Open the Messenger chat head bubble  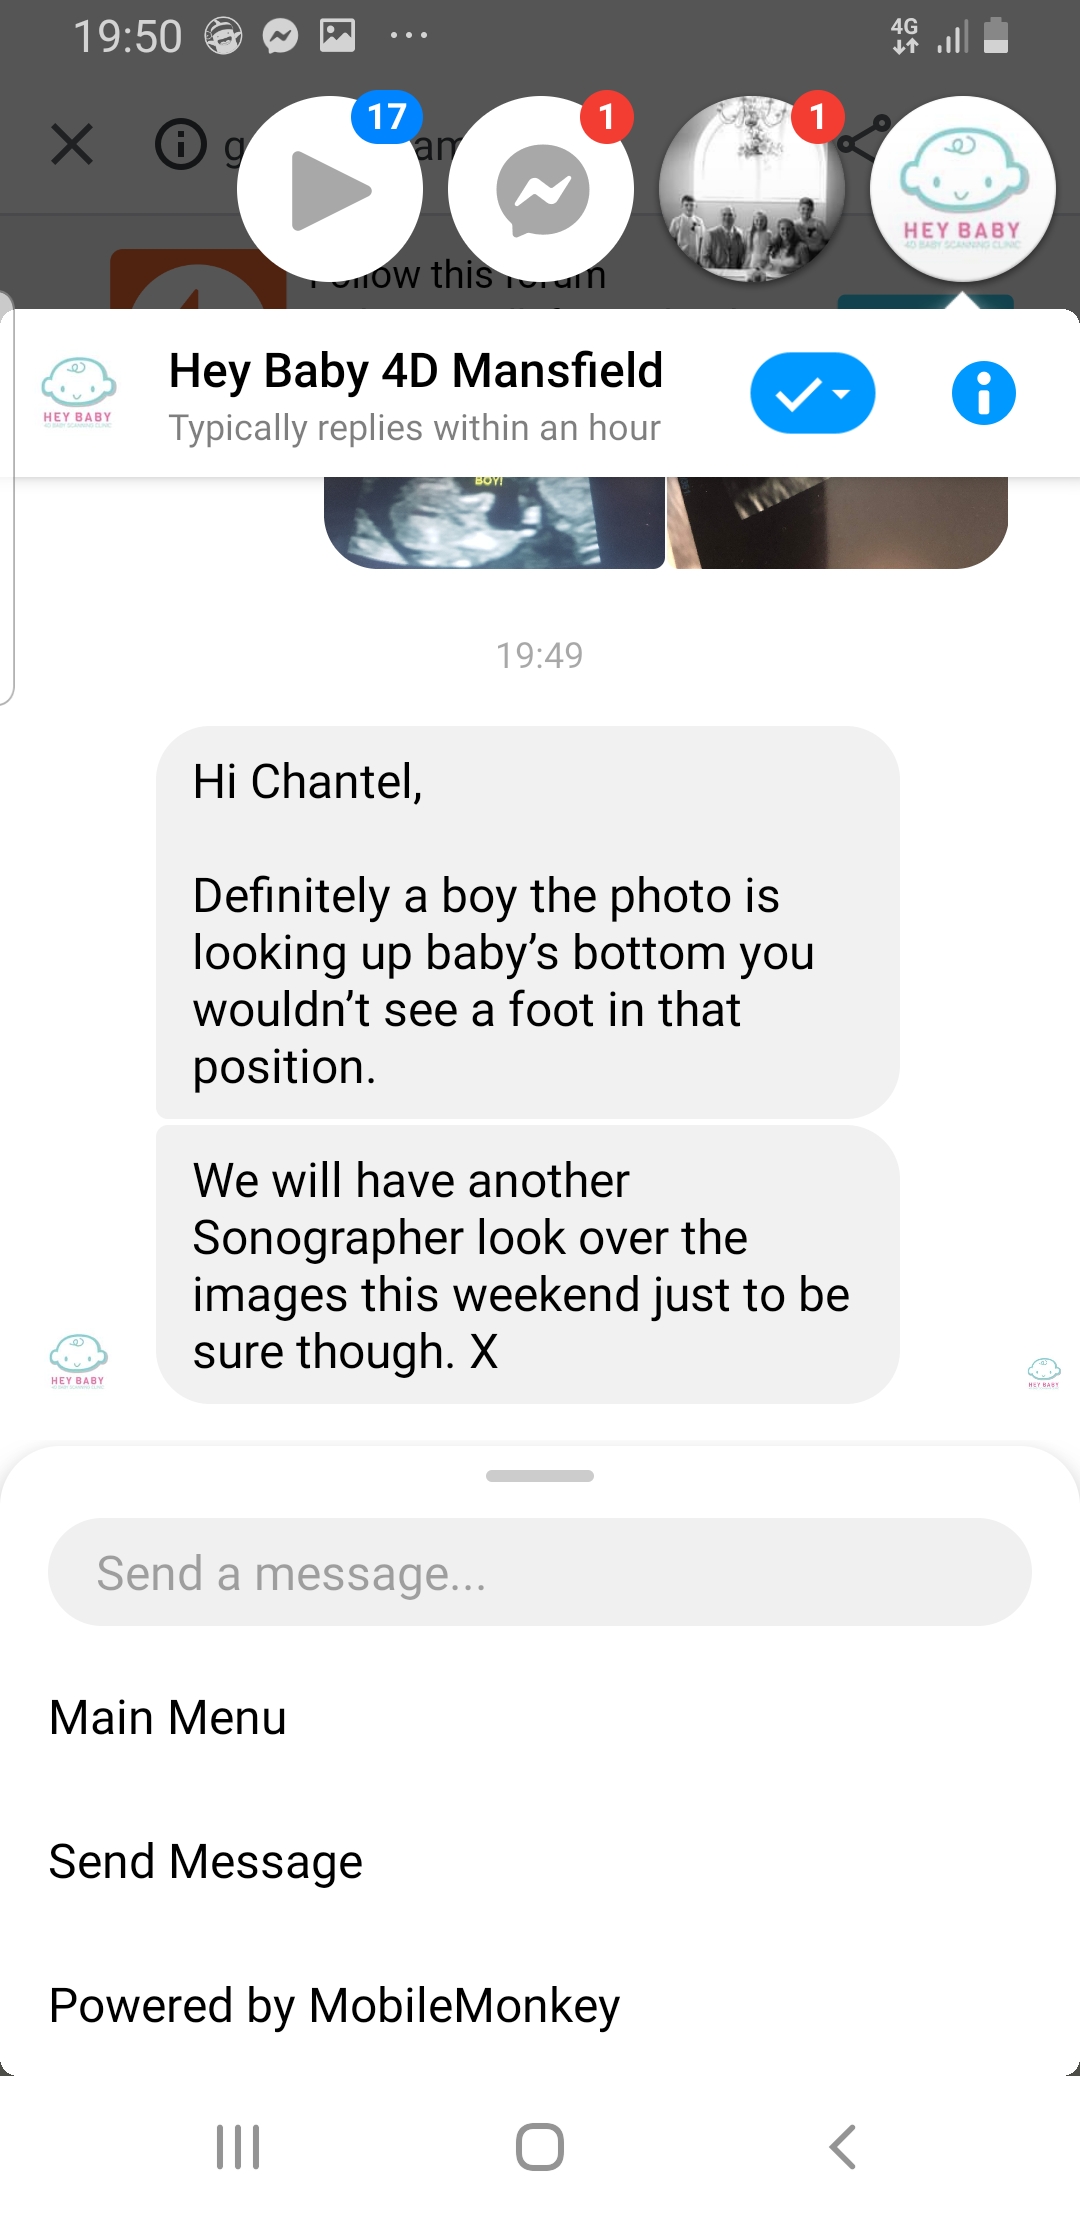click(x=541, y=189)
